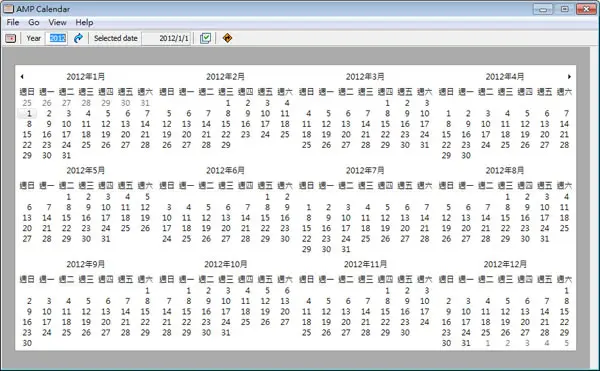Go to previous months with left arrow

(x=22, y=76)
